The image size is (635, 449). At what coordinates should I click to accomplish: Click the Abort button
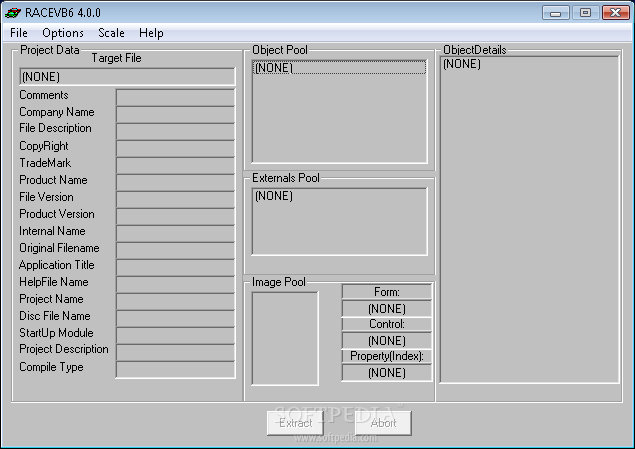click(383, 423)
